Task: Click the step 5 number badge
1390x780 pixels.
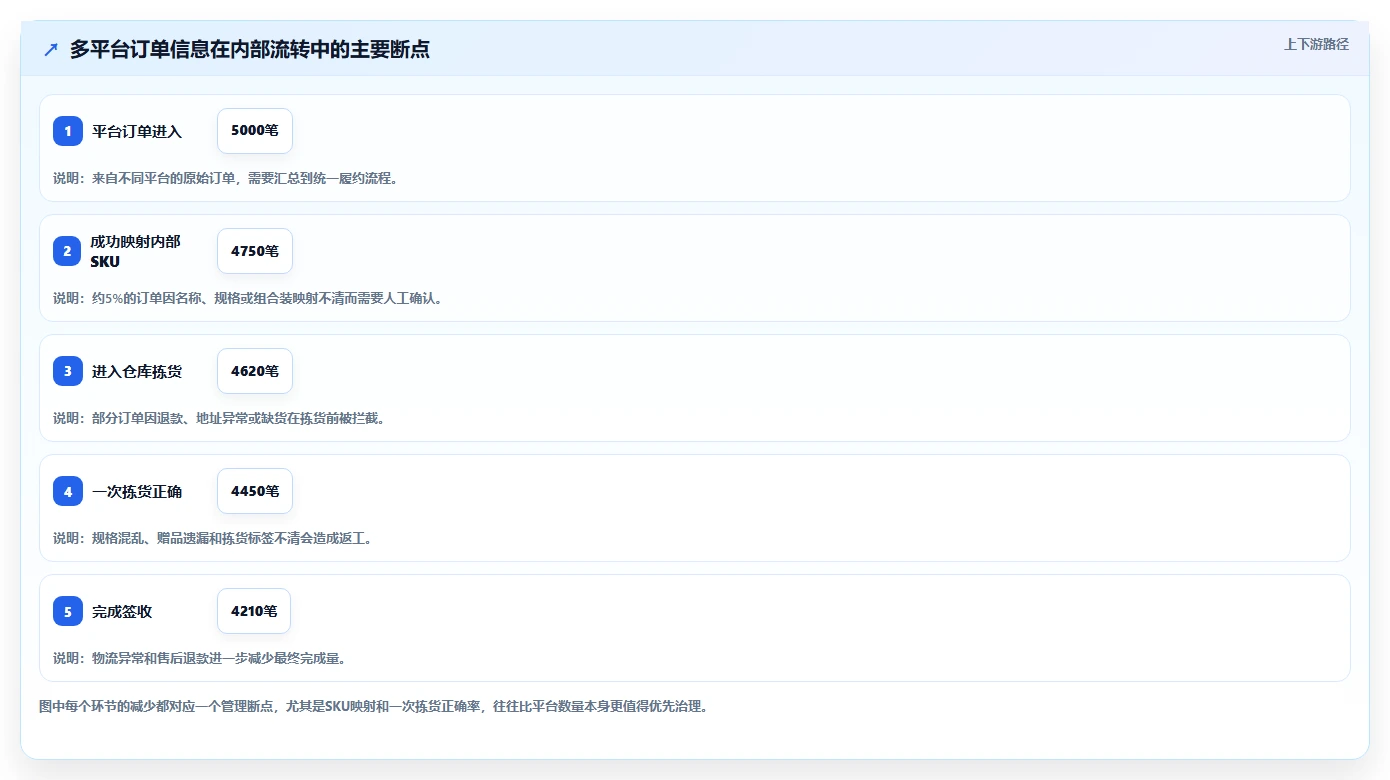Action: click(x=68, y=611)
